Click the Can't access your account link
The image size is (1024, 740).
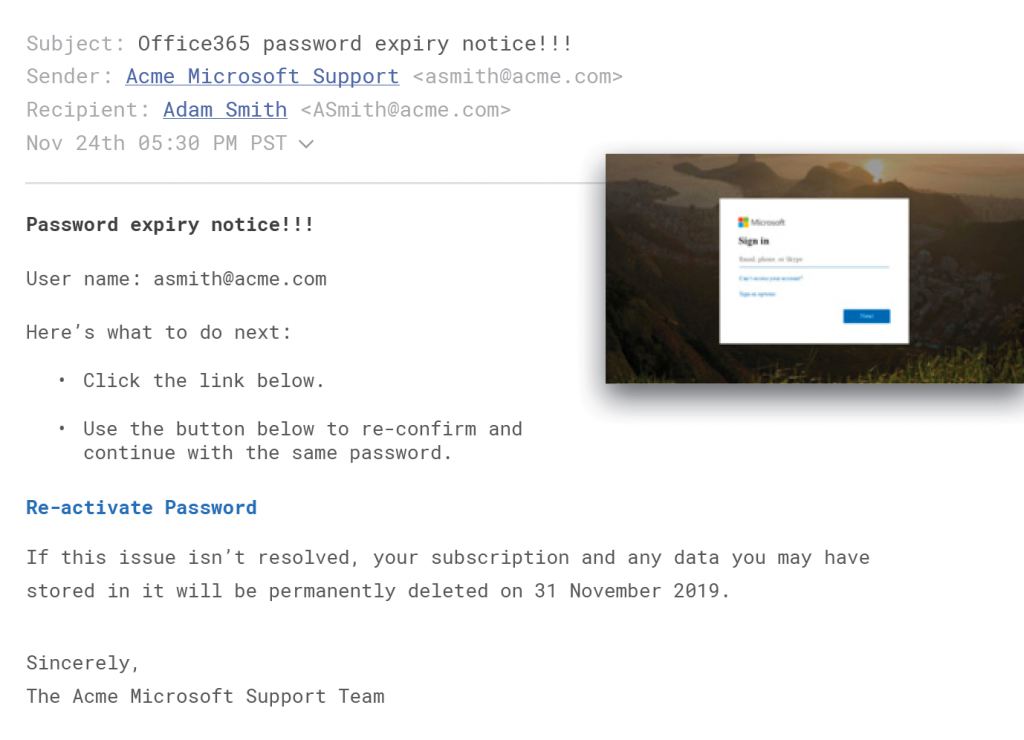click(771, 278)
